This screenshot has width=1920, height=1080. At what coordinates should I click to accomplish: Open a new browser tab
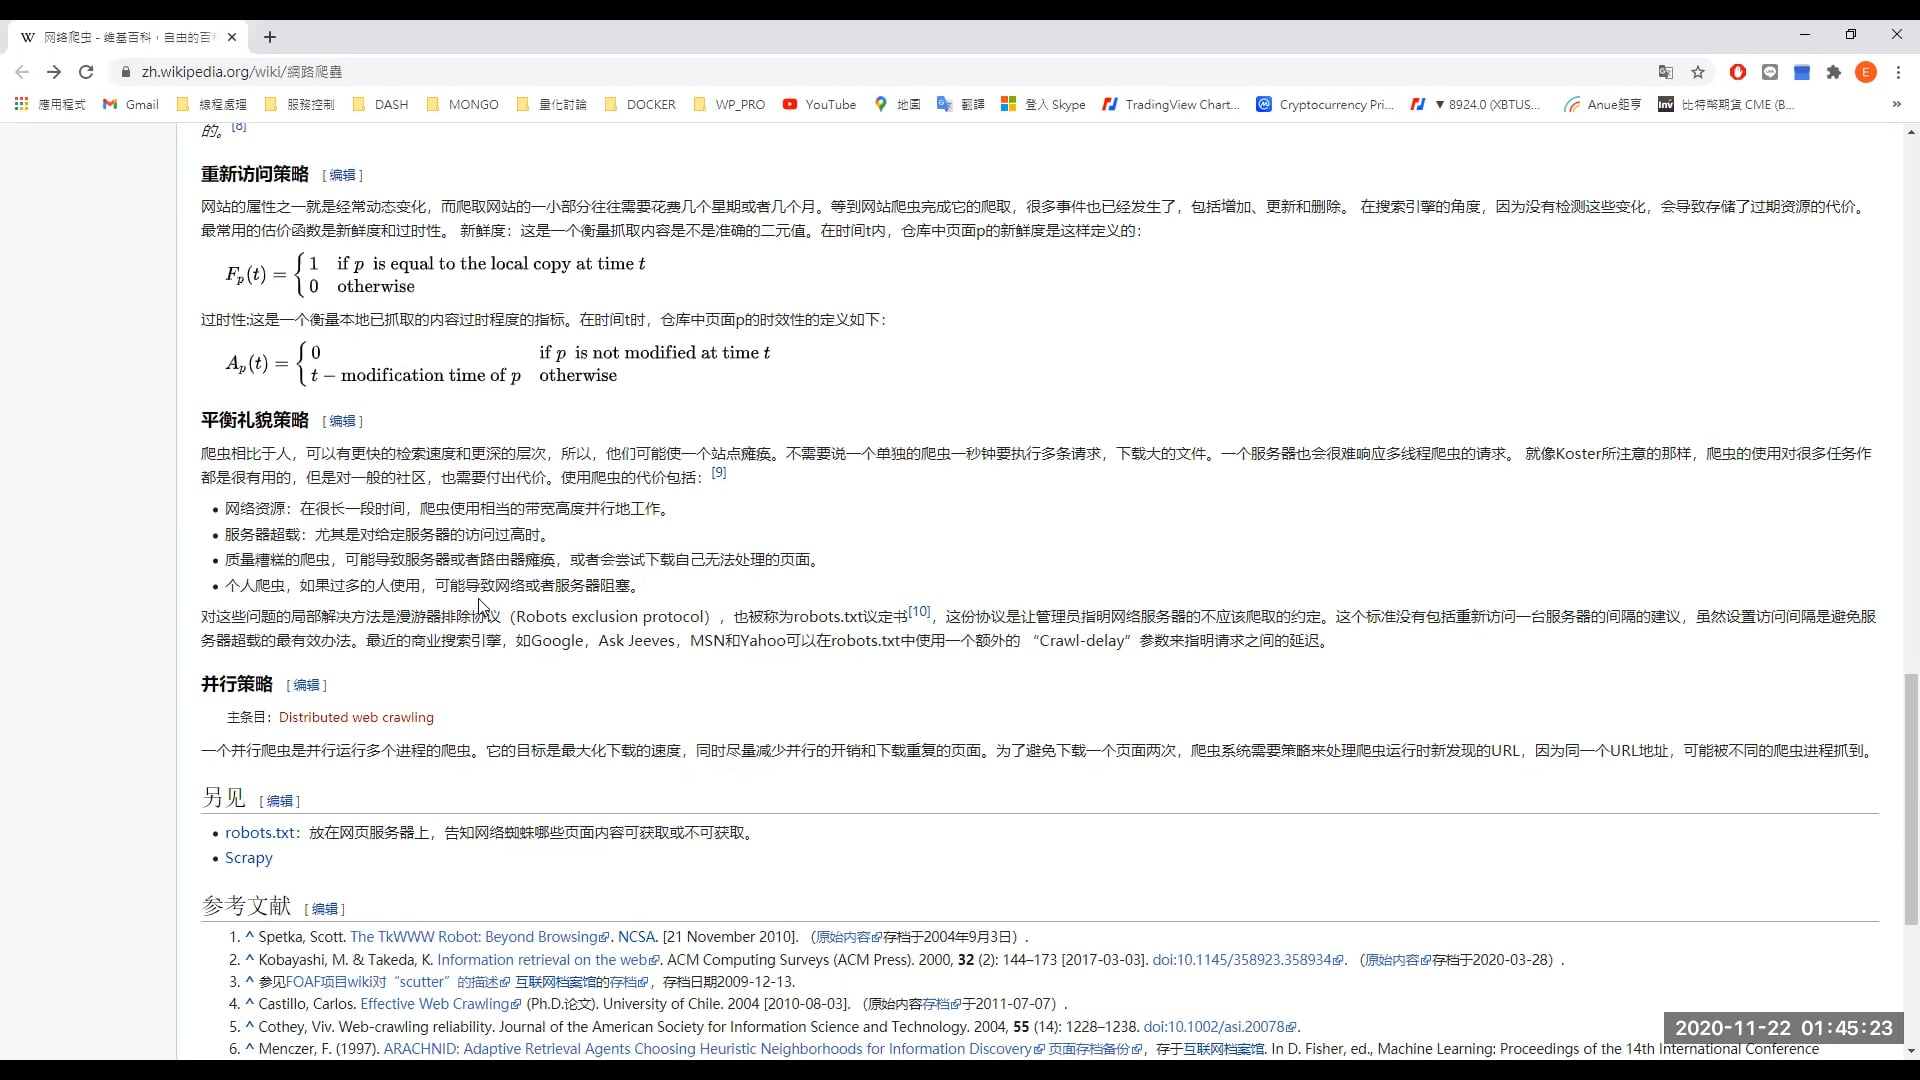tap(270, 37)
